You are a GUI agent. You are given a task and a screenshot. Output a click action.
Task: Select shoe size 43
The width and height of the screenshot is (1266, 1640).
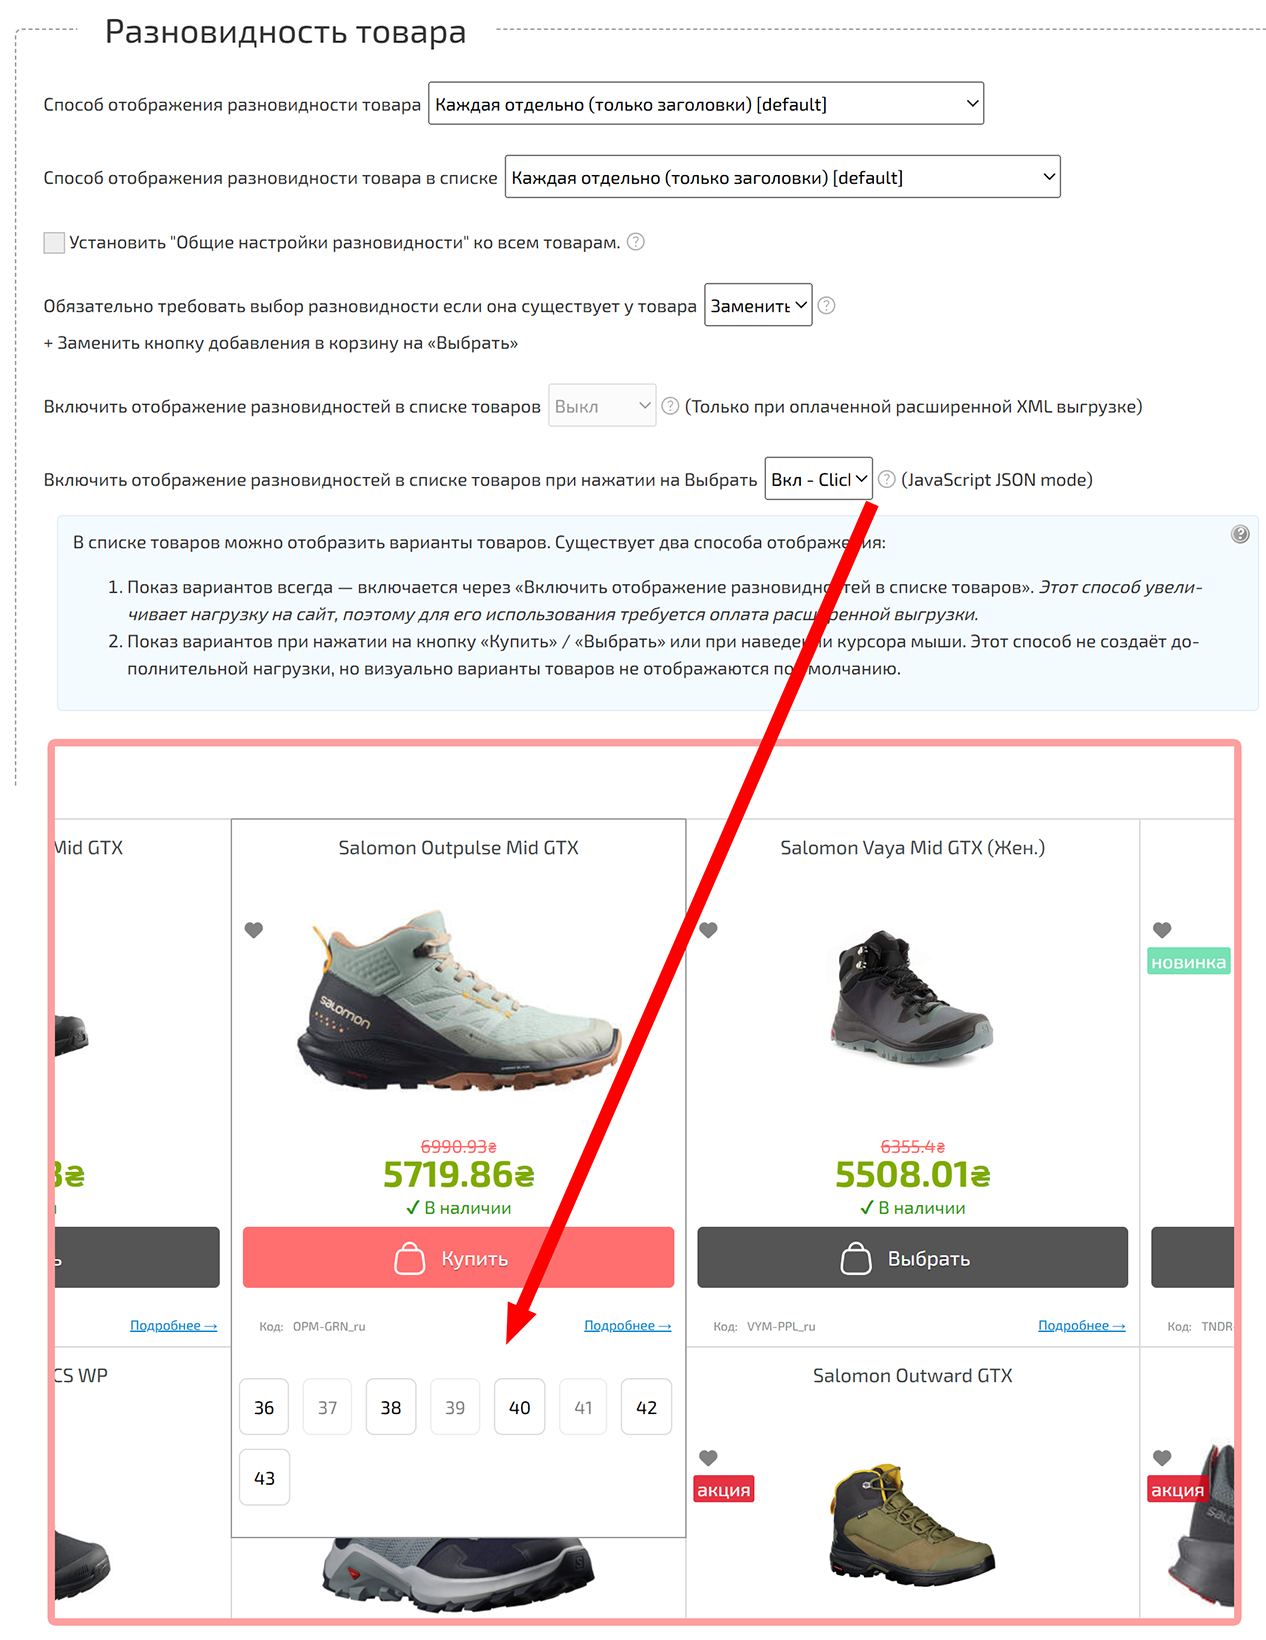coord(264,1478)
